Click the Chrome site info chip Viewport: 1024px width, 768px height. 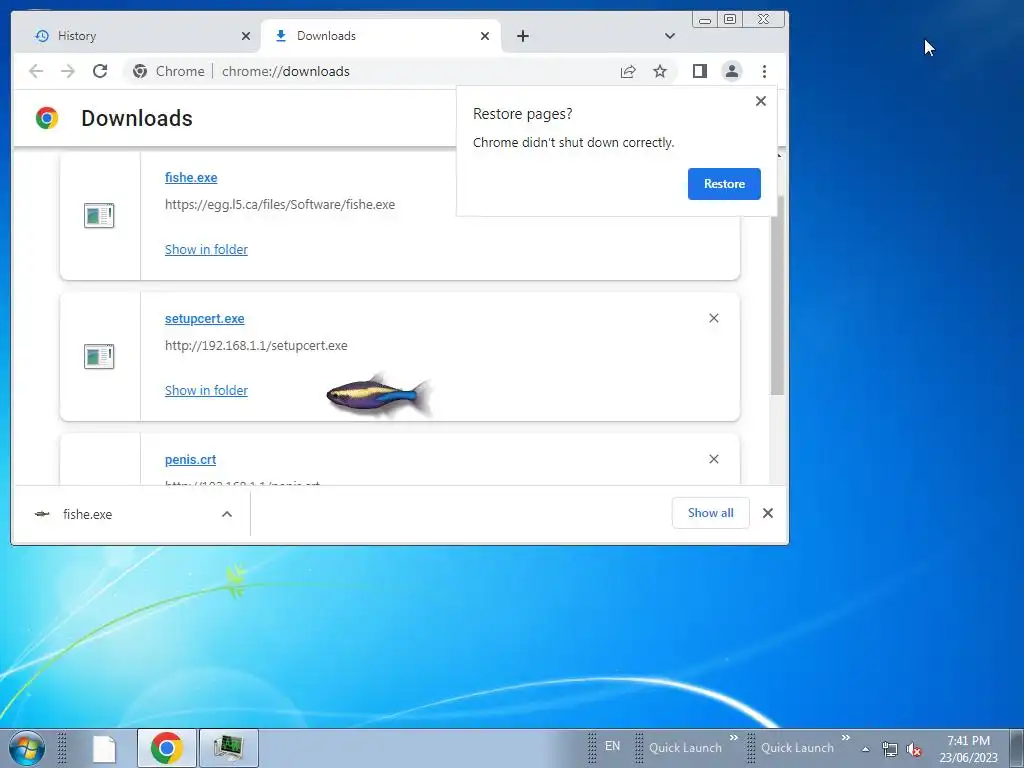pos(168,71)
